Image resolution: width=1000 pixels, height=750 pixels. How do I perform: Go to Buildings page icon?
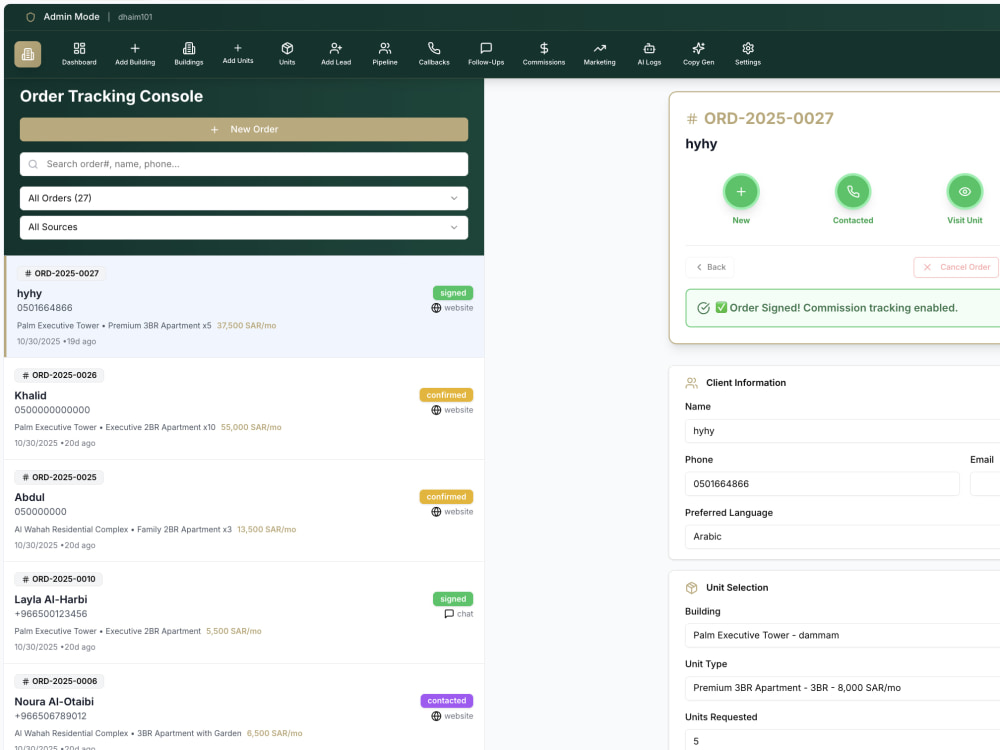click(x=189, y=48)
